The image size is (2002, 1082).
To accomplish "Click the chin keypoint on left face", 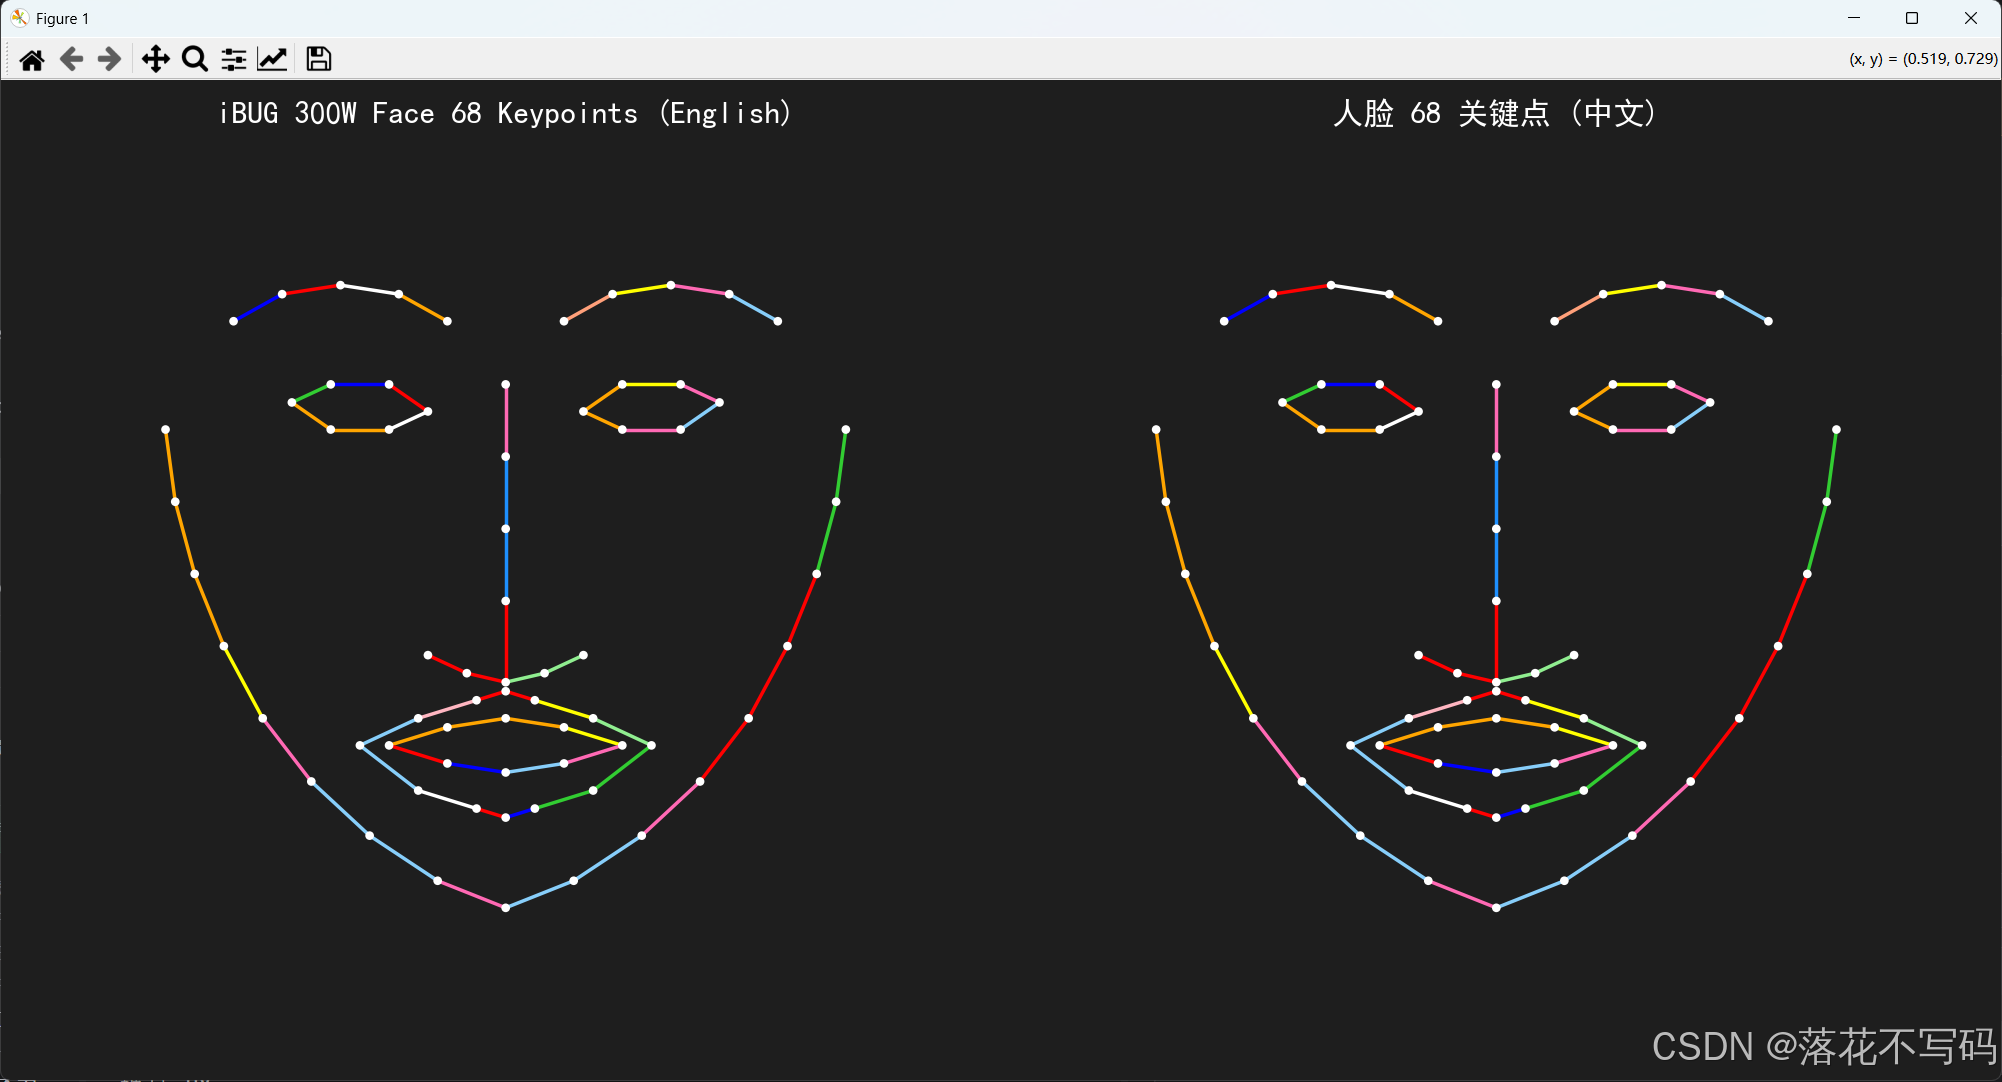I will pyautogui.click(x=506, y=907).
